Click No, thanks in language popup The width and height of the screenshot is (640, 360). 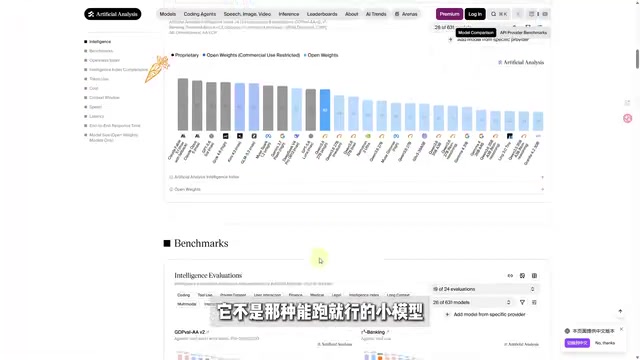pos(605,343)
